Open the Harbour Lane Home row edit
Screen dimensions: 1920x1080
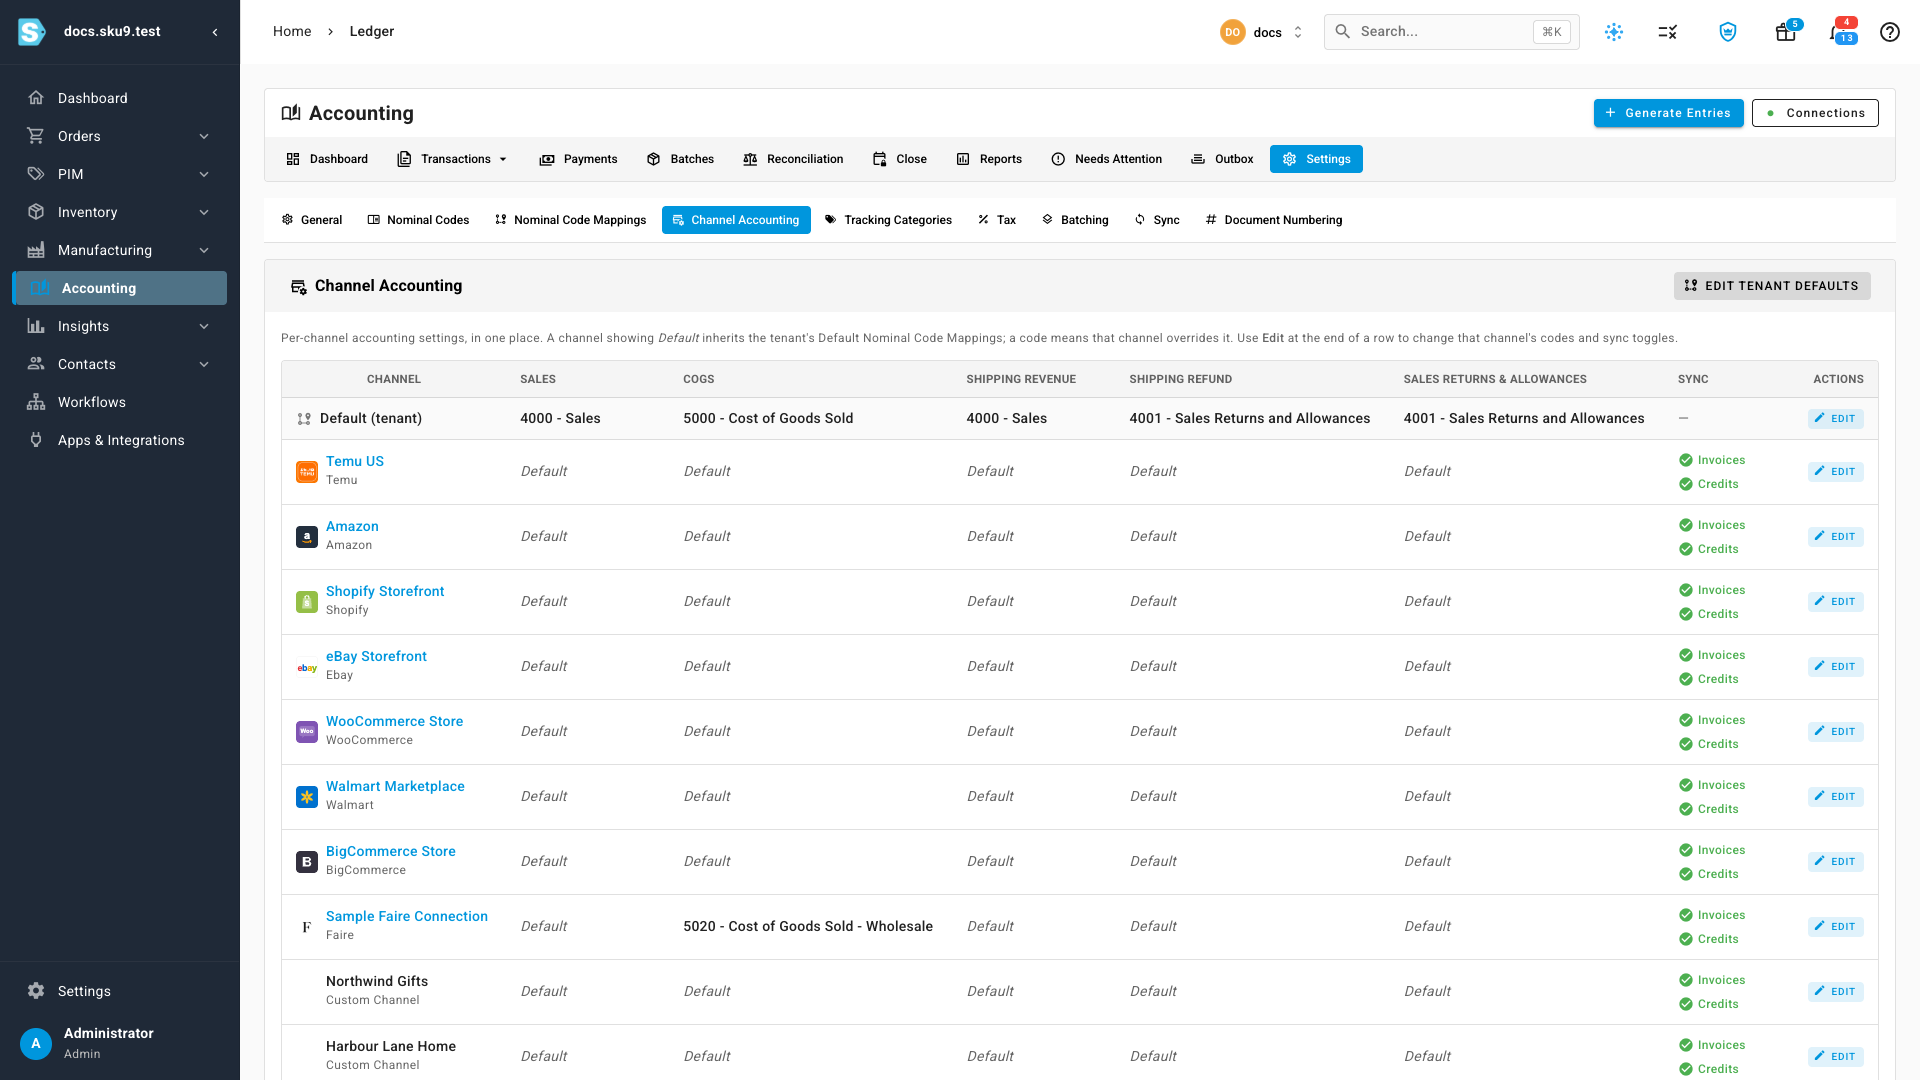[1835, 1057]
